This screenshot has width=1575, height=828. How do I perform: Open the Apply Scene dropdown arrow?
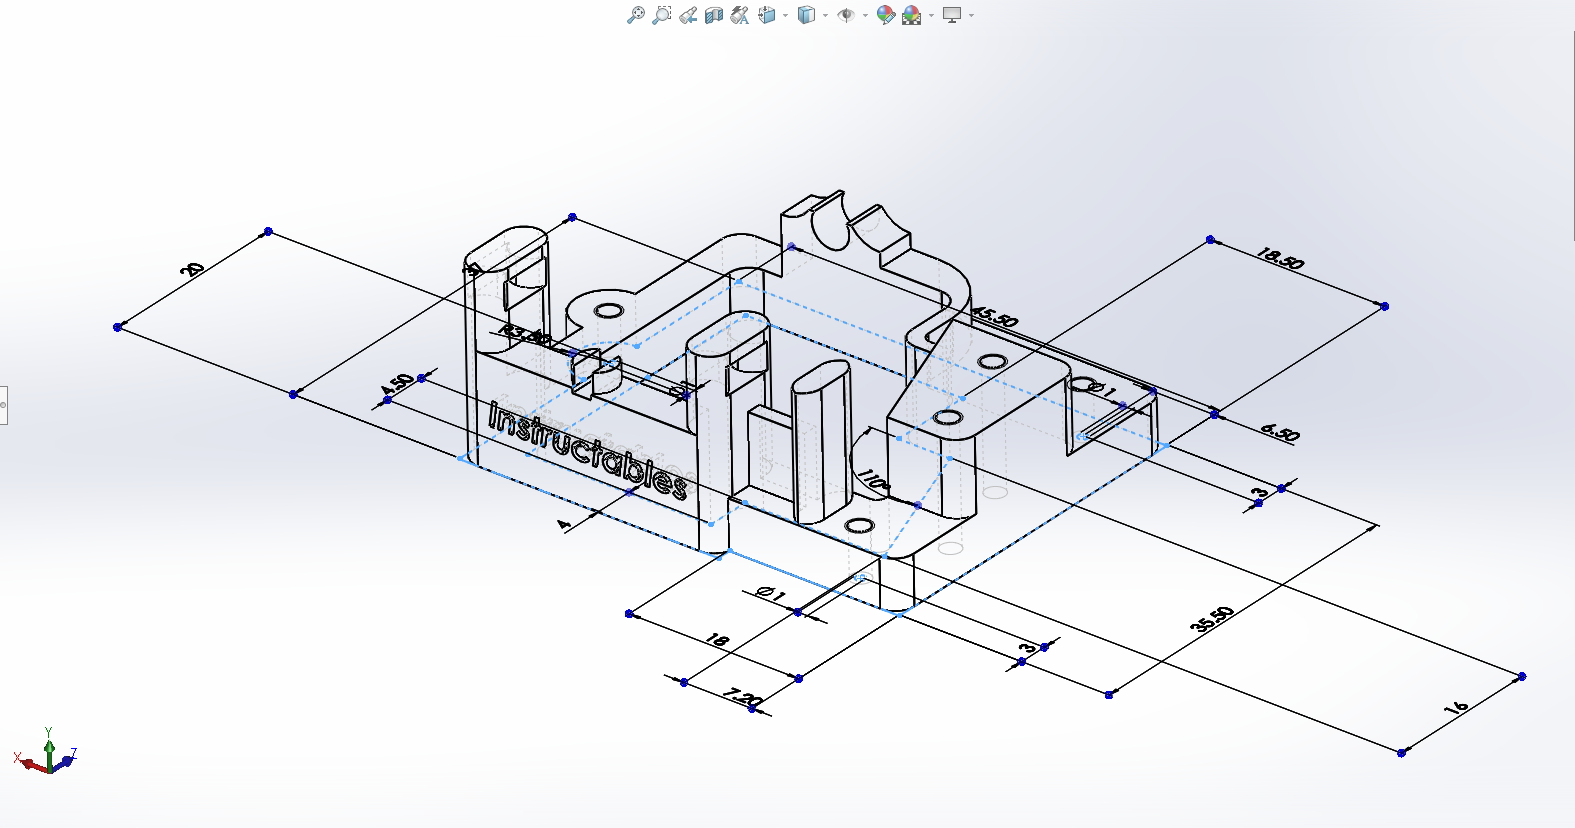[931, 15]
